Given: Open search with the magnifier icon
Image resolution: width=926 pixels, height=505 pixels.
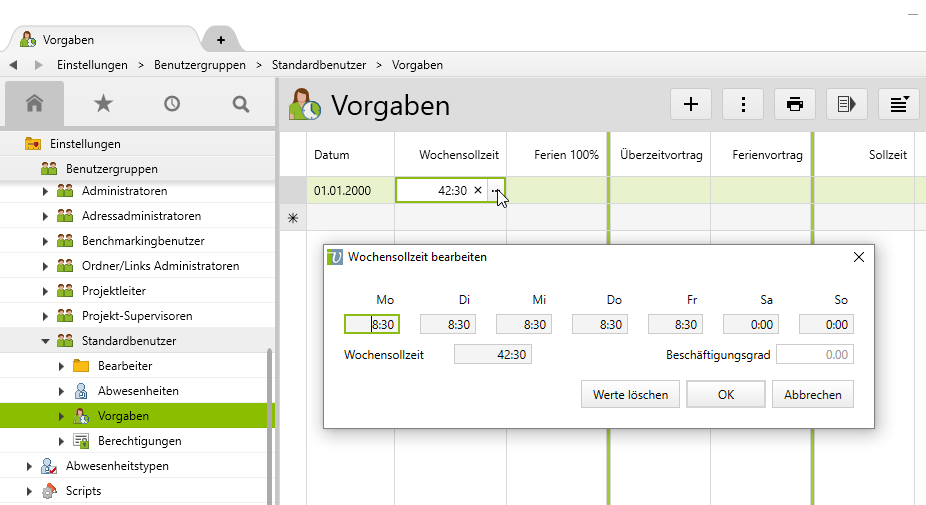Looking at the screenshot, I should coord(240,103).
